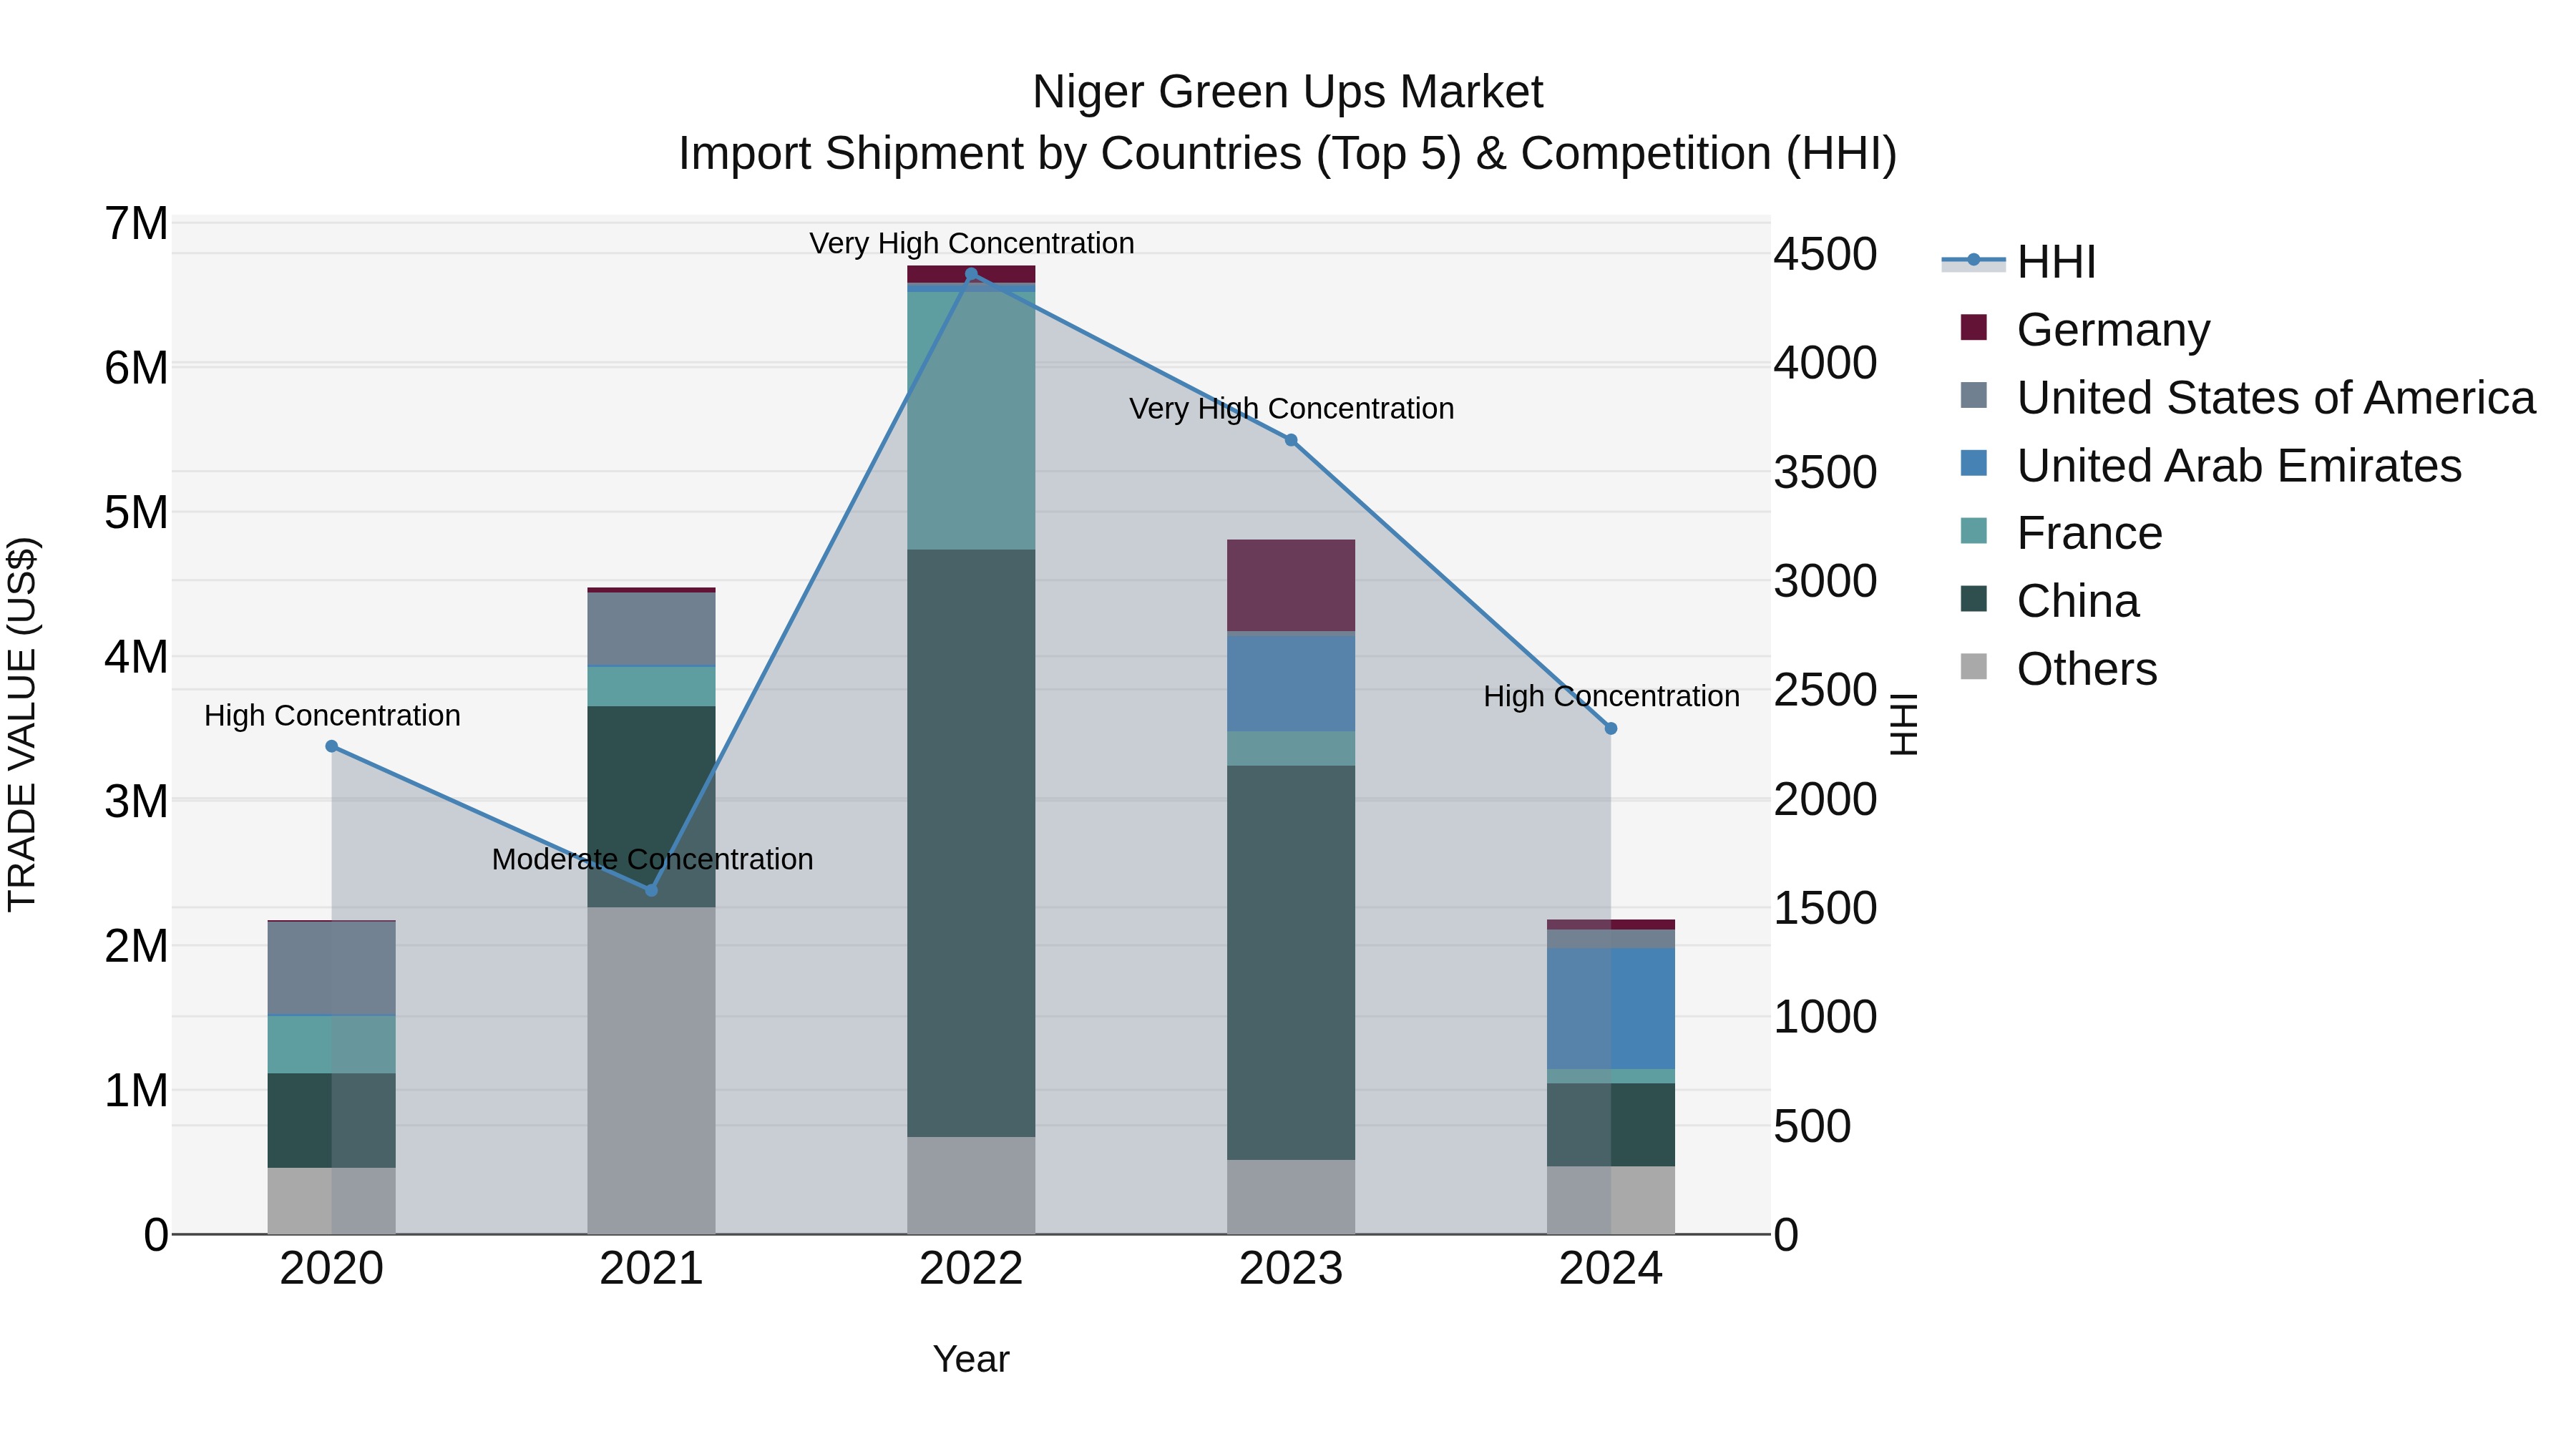Click the 7M y-axis tick label

click(x=136, y=224)
